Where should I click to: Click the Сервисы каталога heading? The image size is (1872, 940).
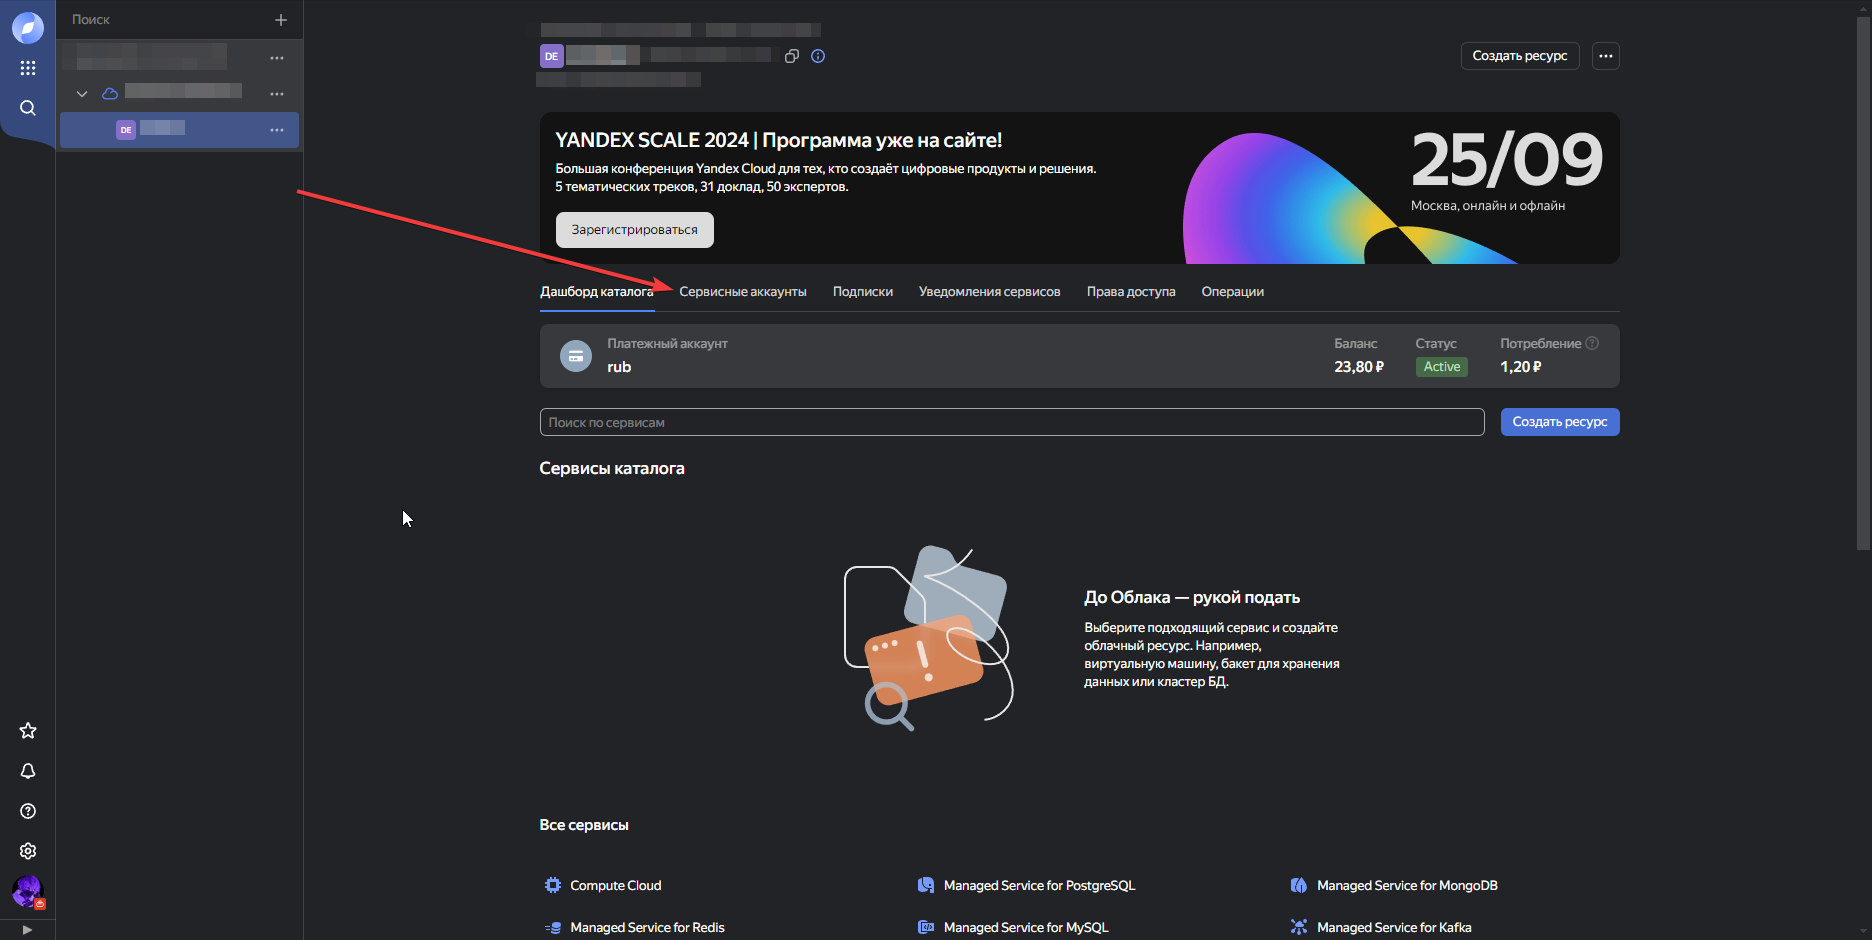coord(612,468)
